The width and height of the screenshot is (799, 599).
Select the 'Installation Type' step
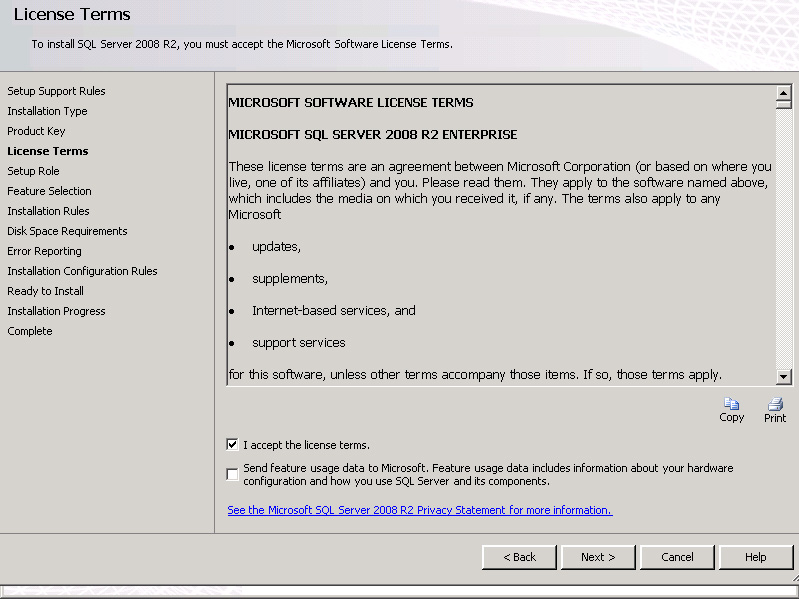[x=47, y=111]
